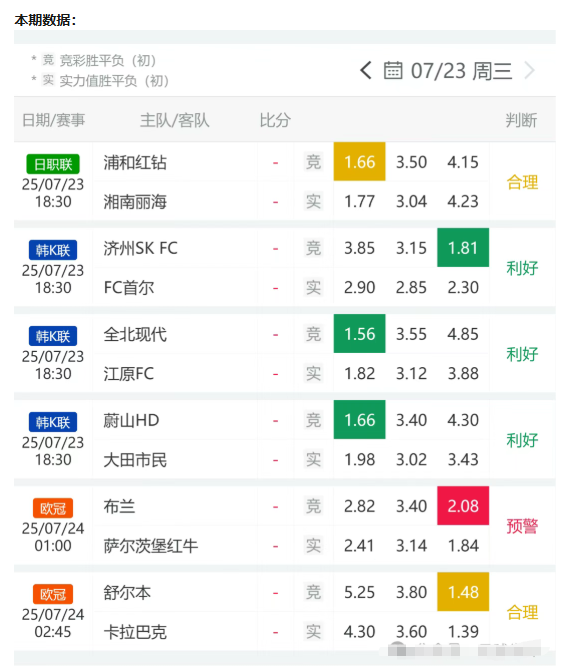Click 利好 judgment for 蔚山HD match
Image resolution: width=576 pixels, height=666 pixels.
(522, 440)
